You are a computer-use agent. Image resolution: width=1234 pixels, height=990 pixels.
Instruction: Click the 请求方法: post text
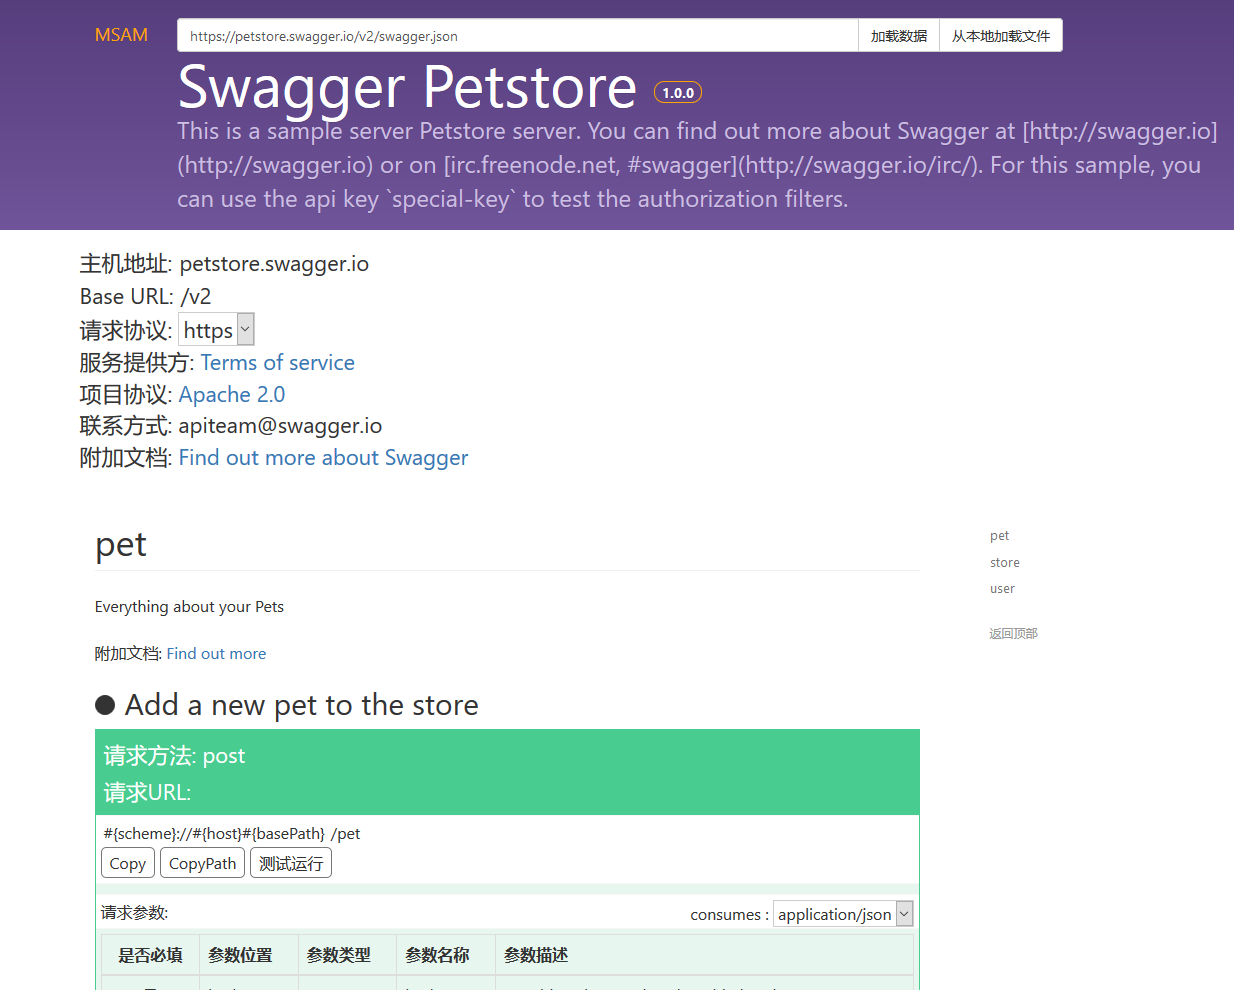pyautogui.click(x=174, y=756)
